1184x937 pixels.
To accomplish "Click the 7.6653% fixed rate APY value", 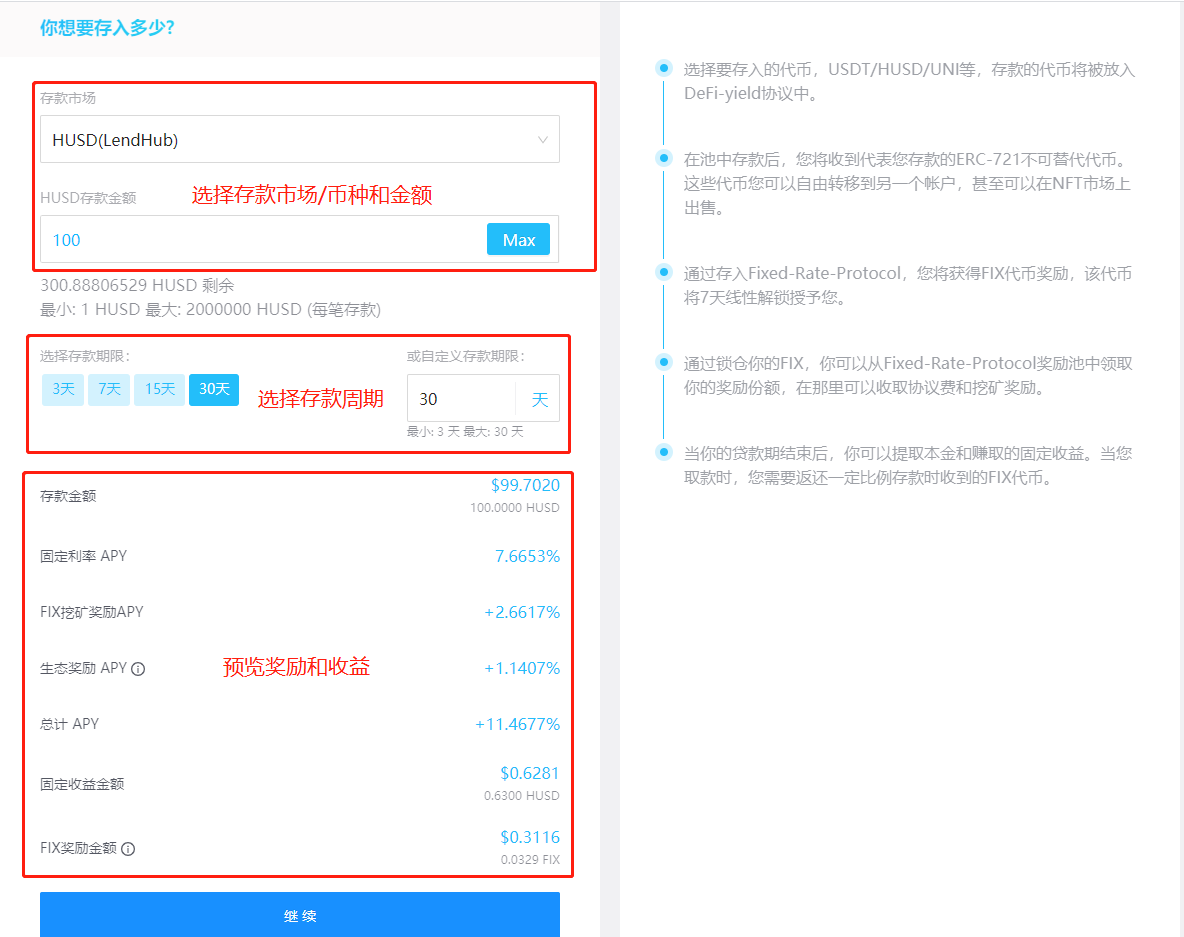I will tap(527, 556).
